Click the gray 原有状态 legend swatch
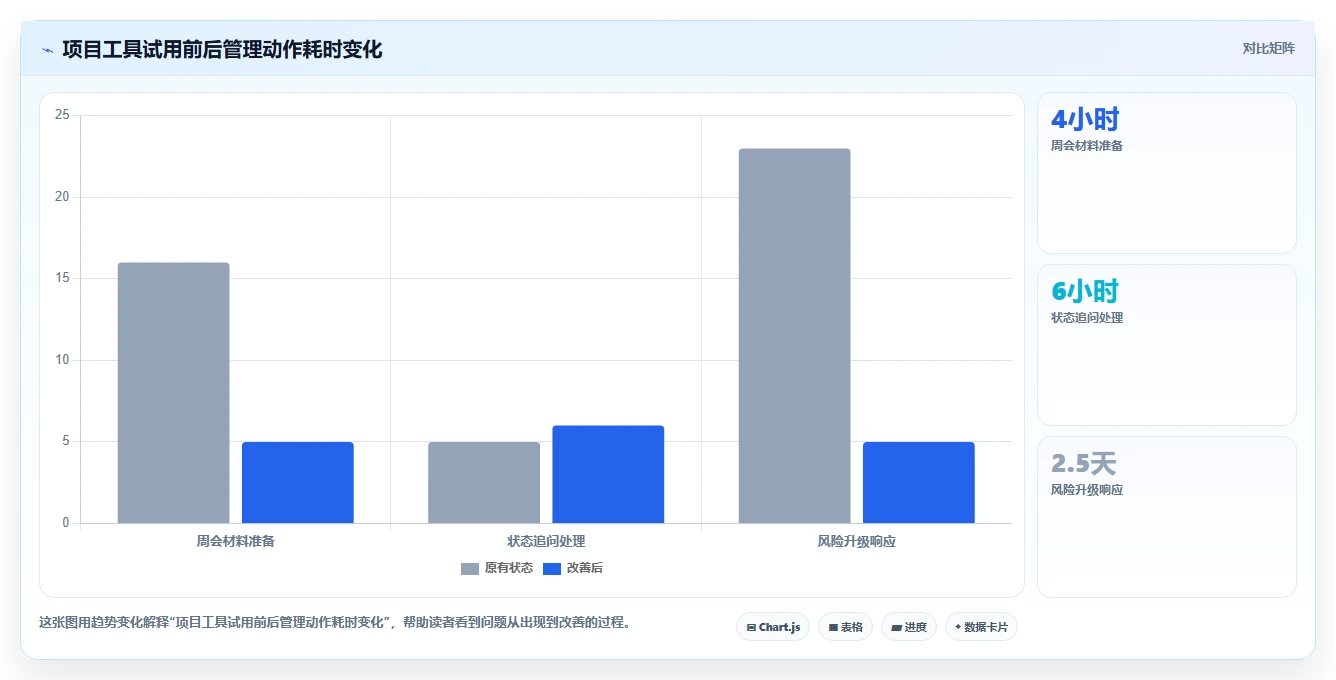Viewport: 1336px width, 680px height. click(x=470, y=569)
